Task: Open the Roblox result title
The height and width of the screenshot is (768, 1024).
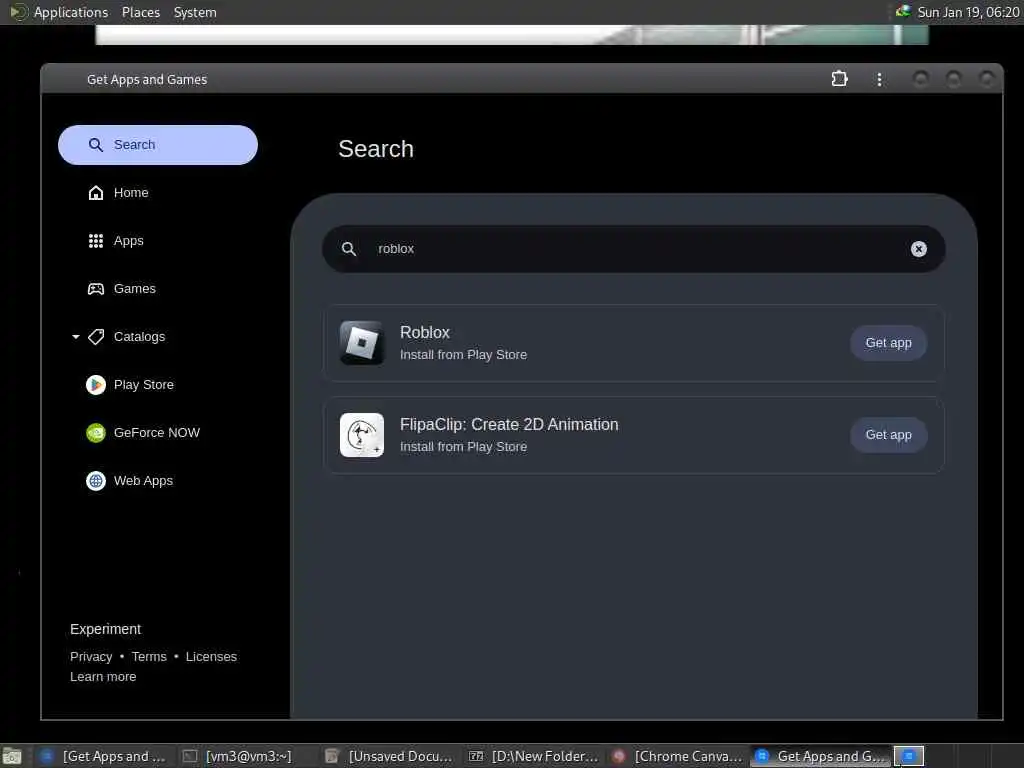Action: point(424,332)
